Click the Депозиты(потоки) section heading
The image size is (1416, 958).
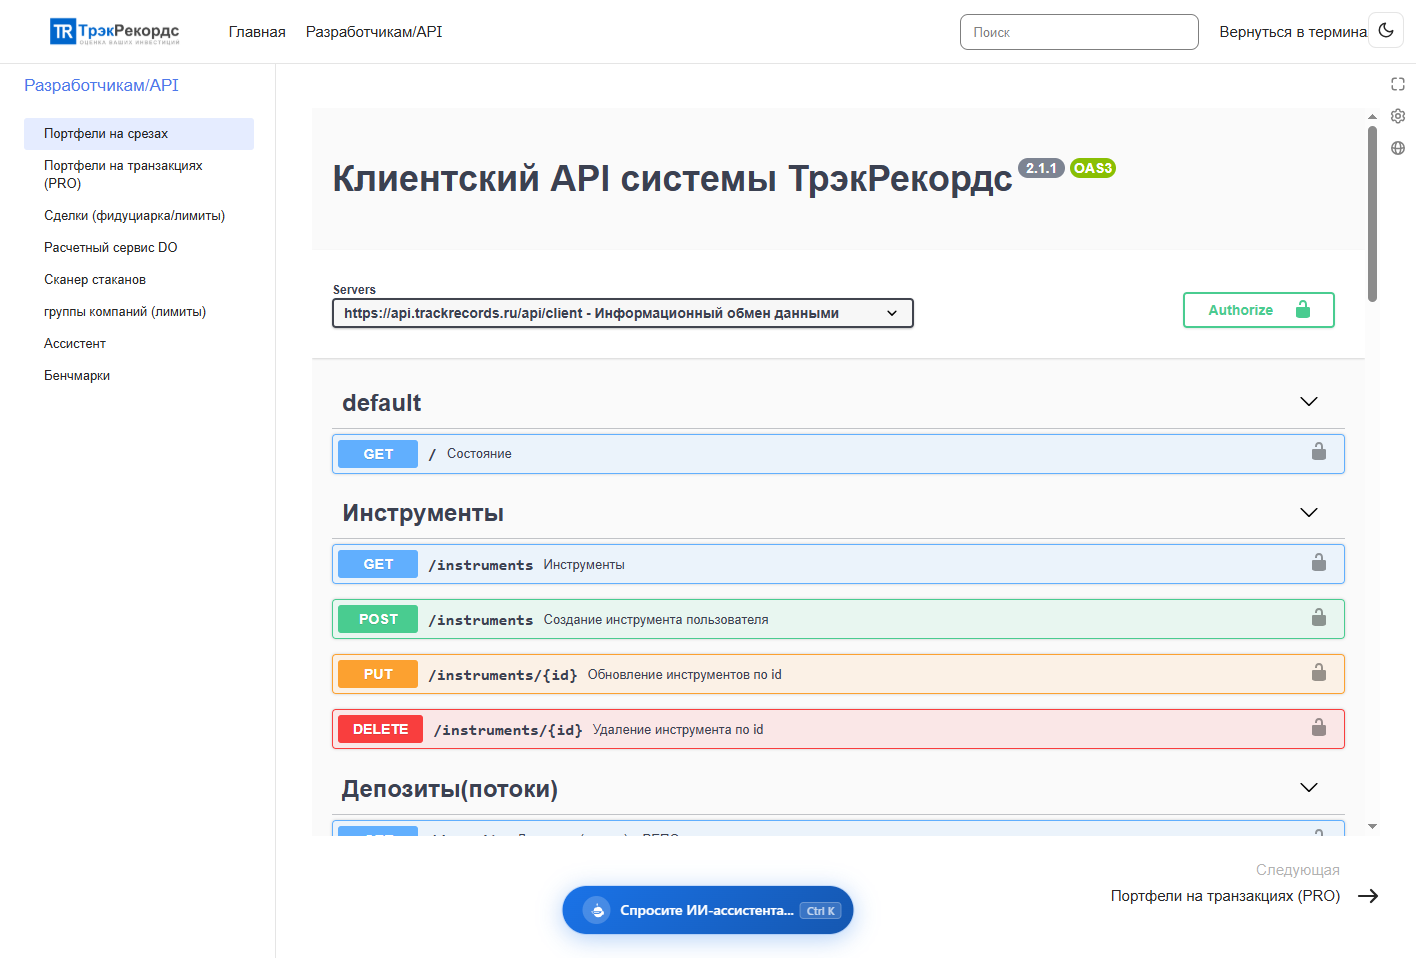(450, 789)
